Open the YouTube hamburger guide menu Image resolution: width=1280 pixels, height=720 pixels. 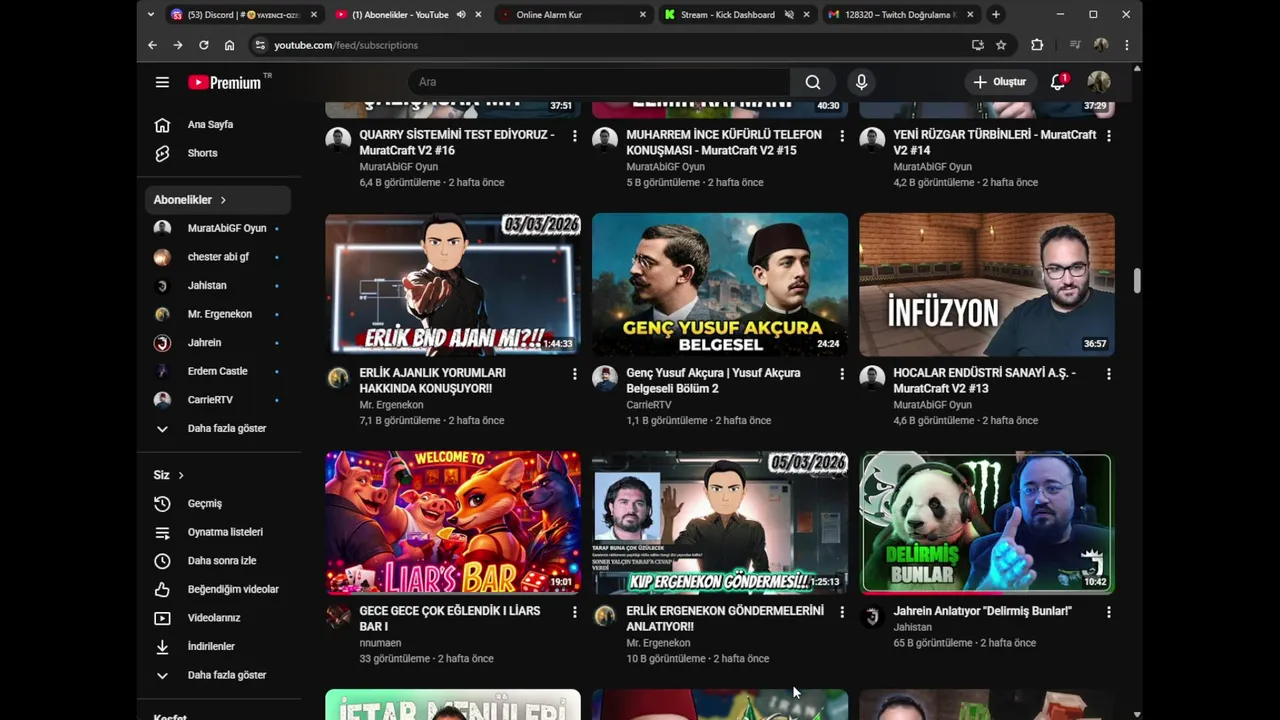[162, 82]
